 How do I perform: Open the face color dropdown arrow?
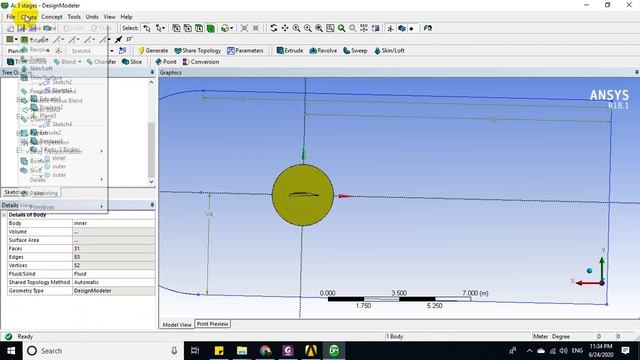pos(16,40)
